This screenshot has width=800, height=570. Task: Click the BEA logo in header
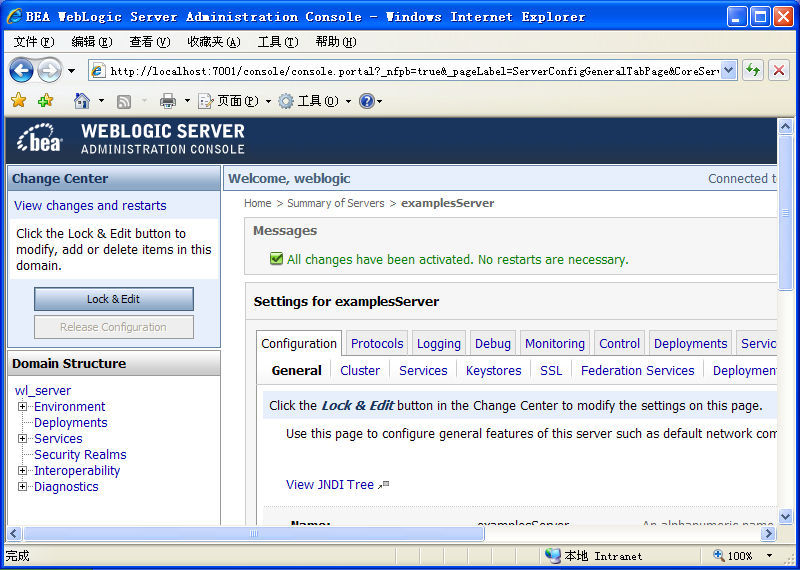click(x=40, y=140)
